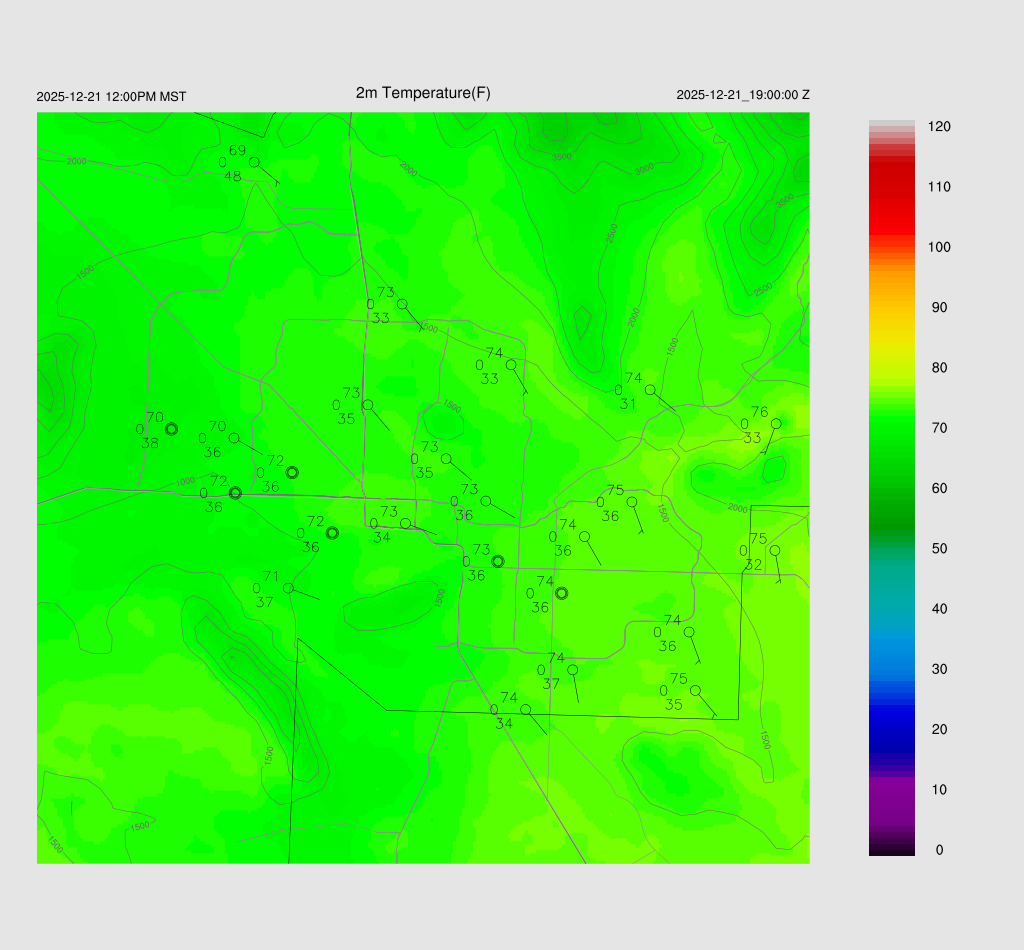Click the station circle showing 74 and 37
1024x950 pixels.
pyautogui.click(x=572, y=670)
